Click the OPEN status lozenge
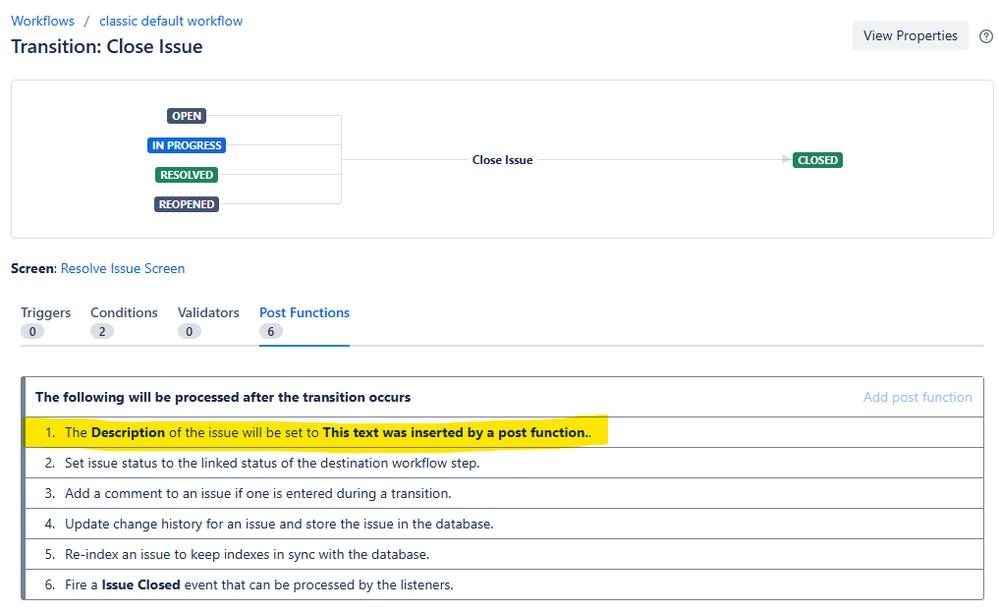 [x=187, y=116]
